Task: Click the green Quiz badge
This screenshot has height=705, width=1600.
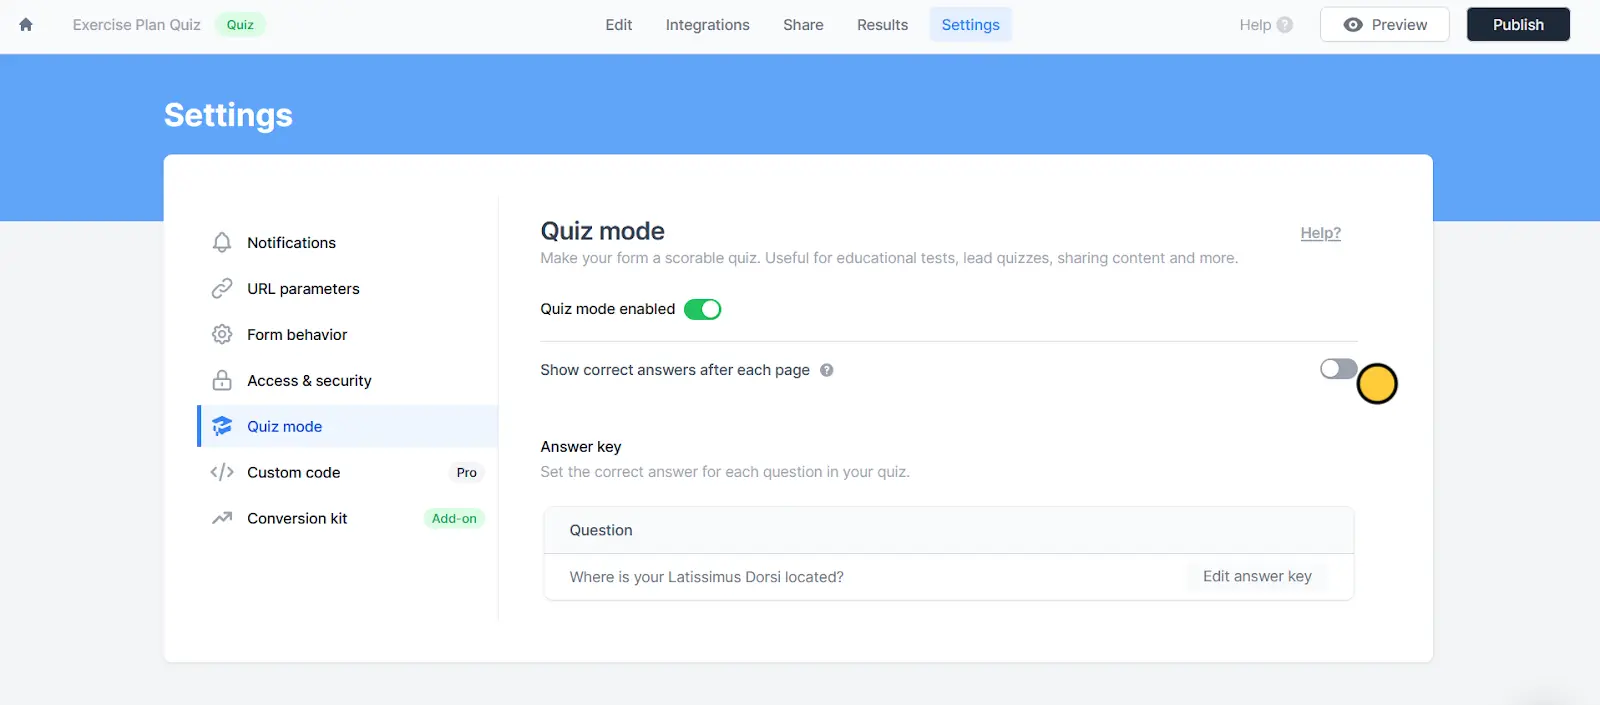Action: [x=240, y=25]
